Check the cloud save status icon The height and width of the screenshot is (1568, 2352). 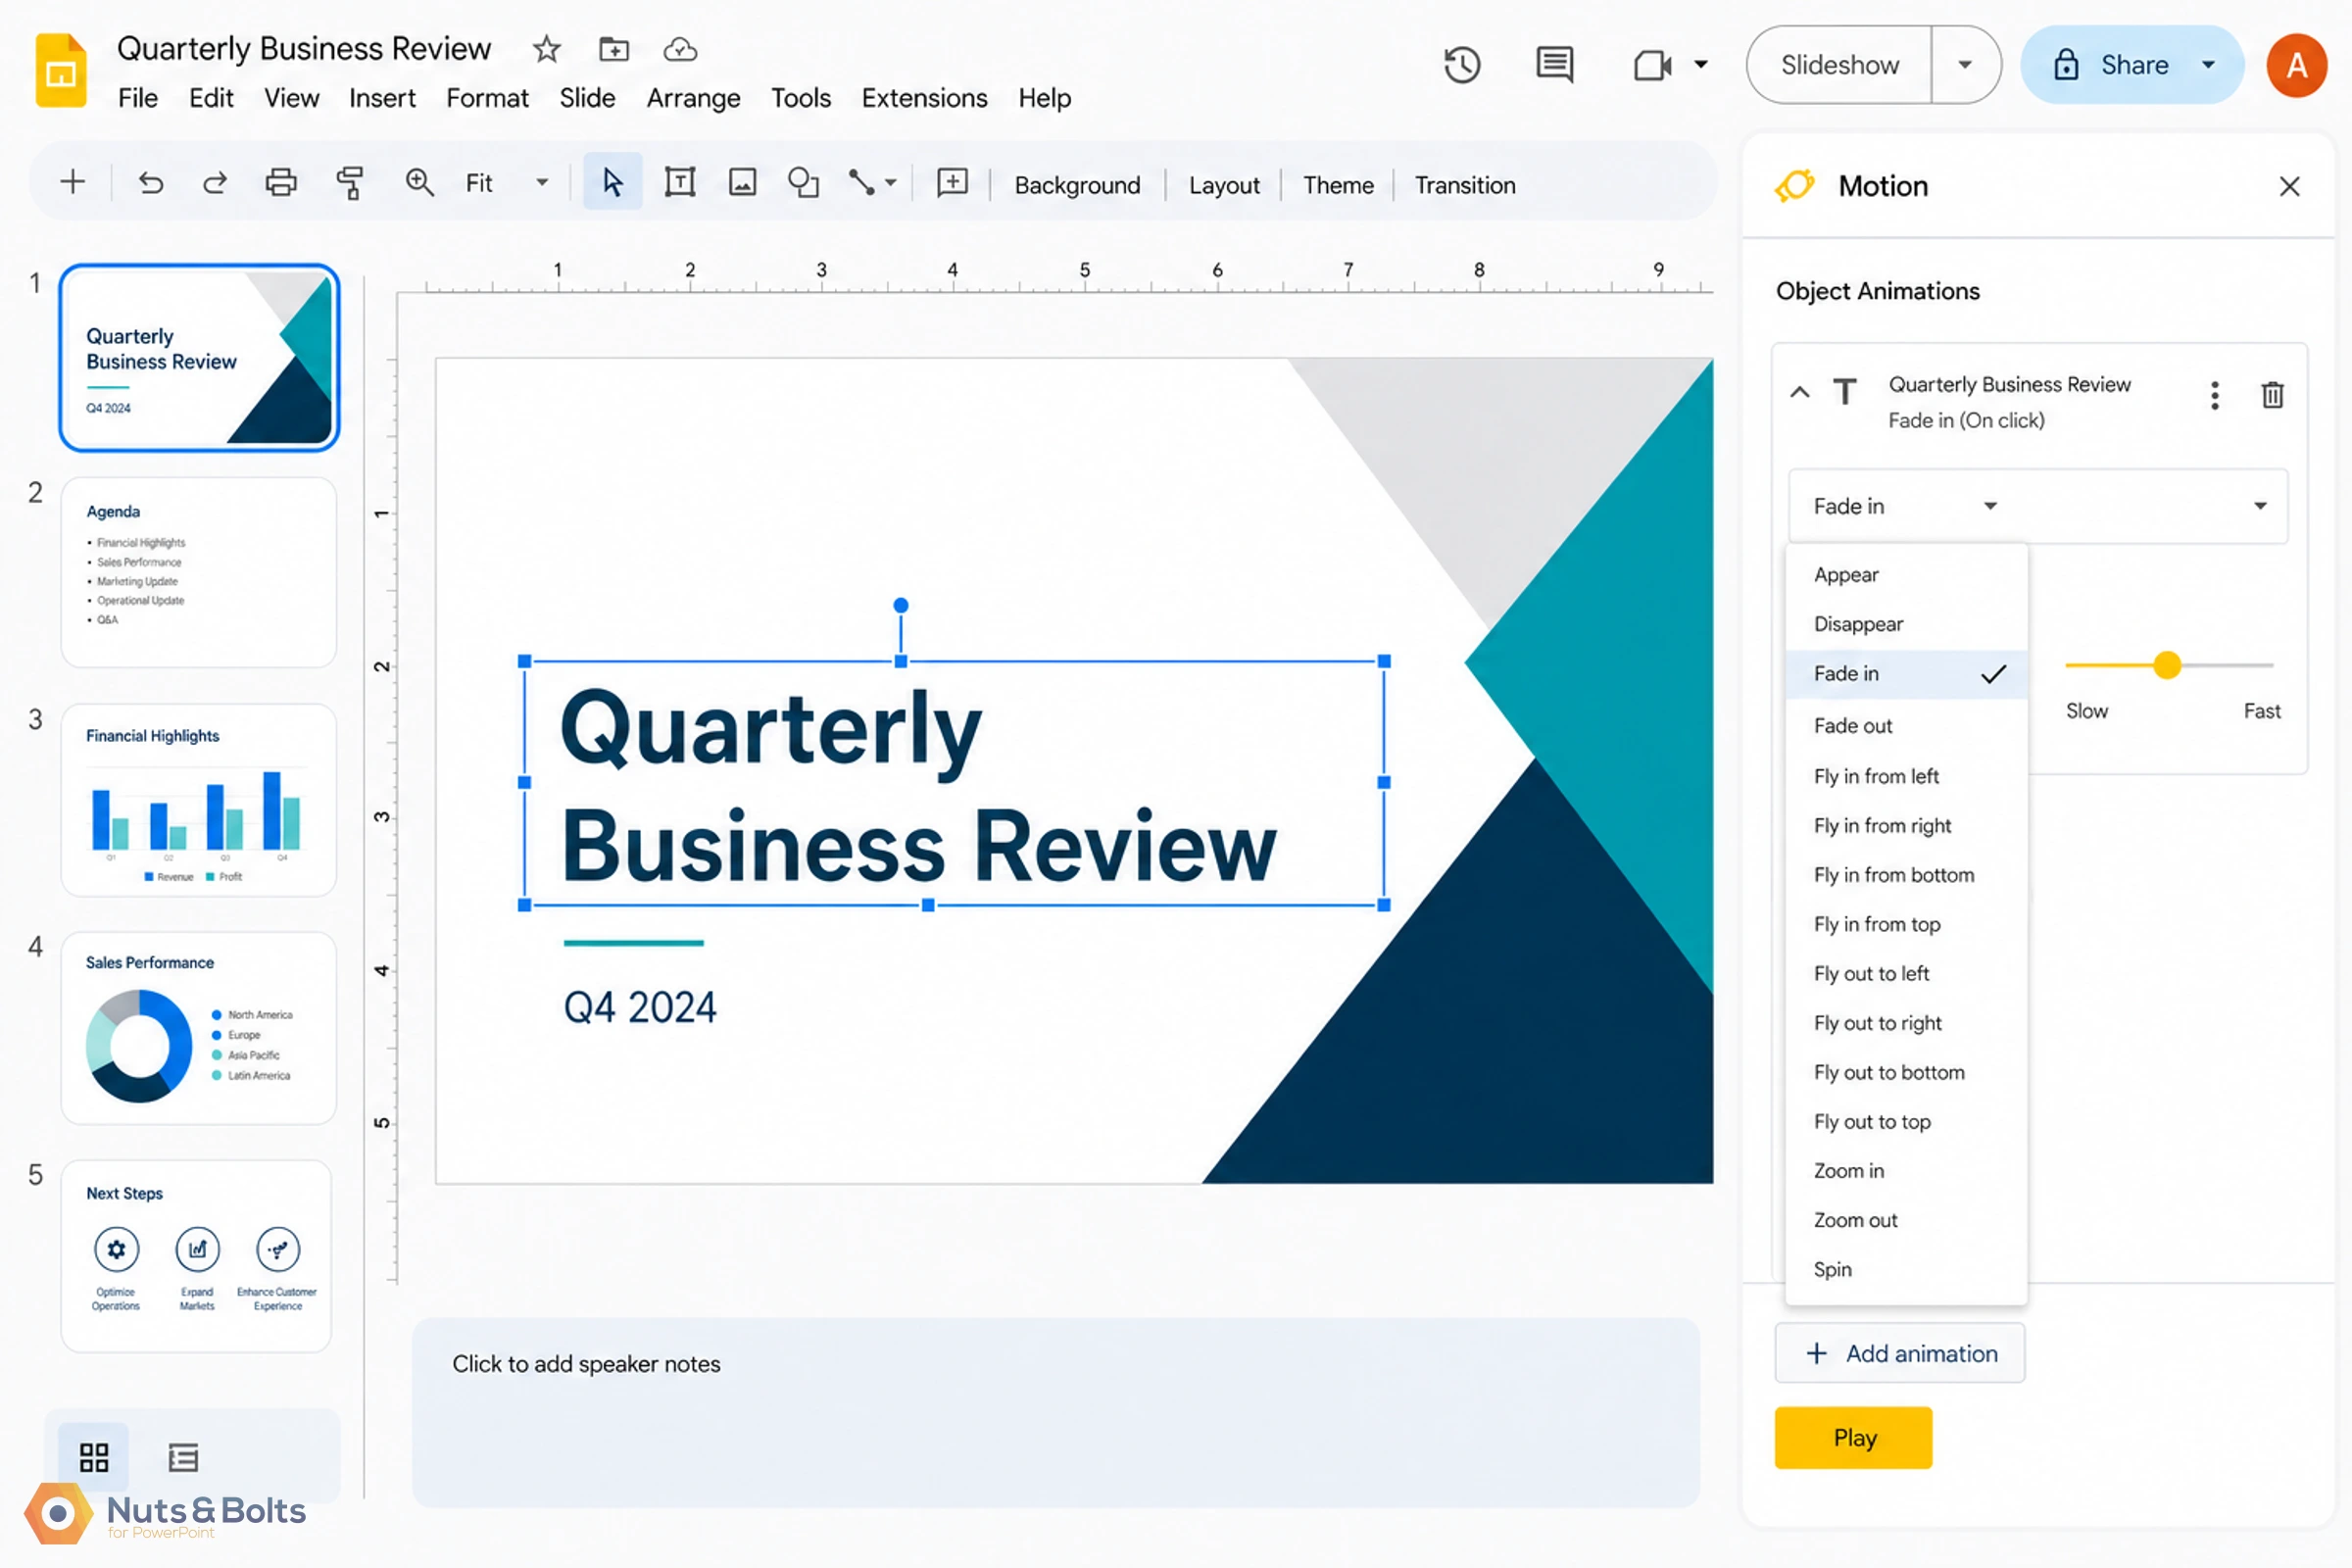pos(680,49)
